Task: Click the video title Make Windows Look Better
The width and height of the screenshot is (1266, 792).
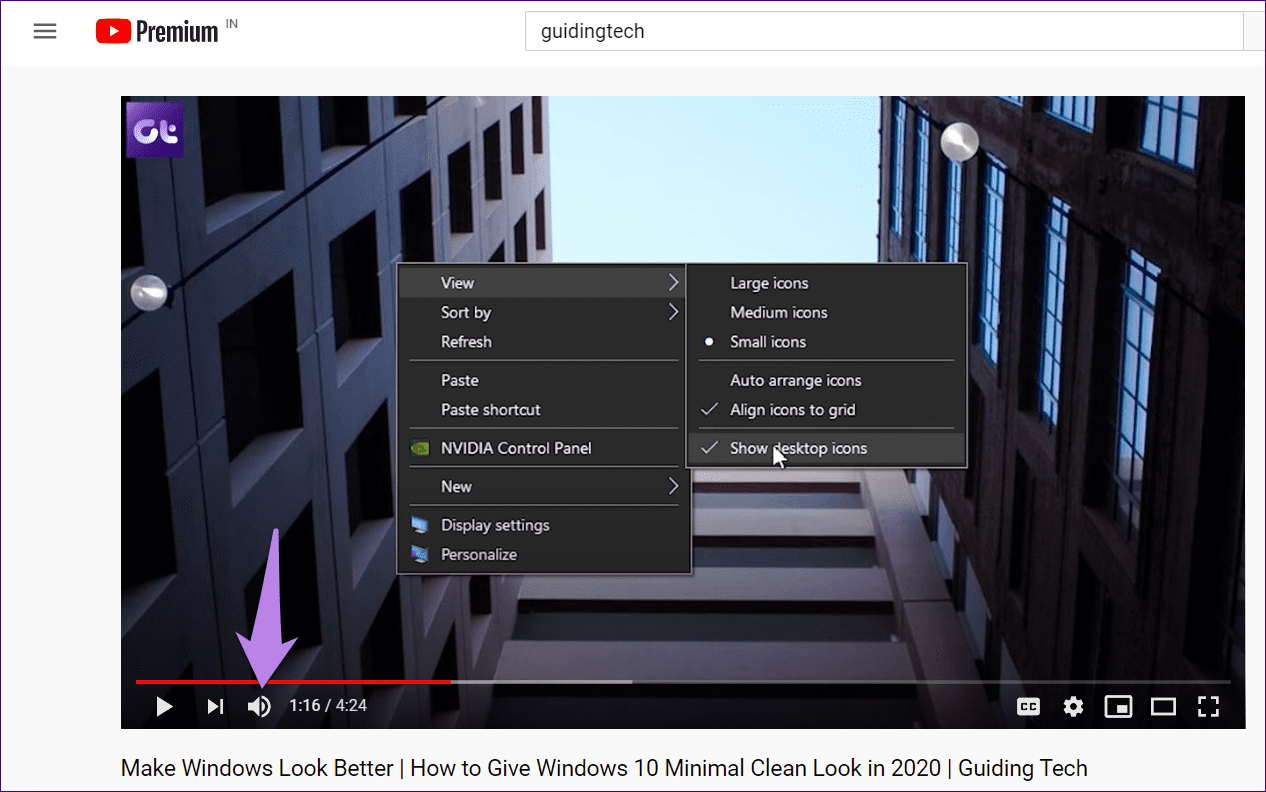Action: coord(604,768)
